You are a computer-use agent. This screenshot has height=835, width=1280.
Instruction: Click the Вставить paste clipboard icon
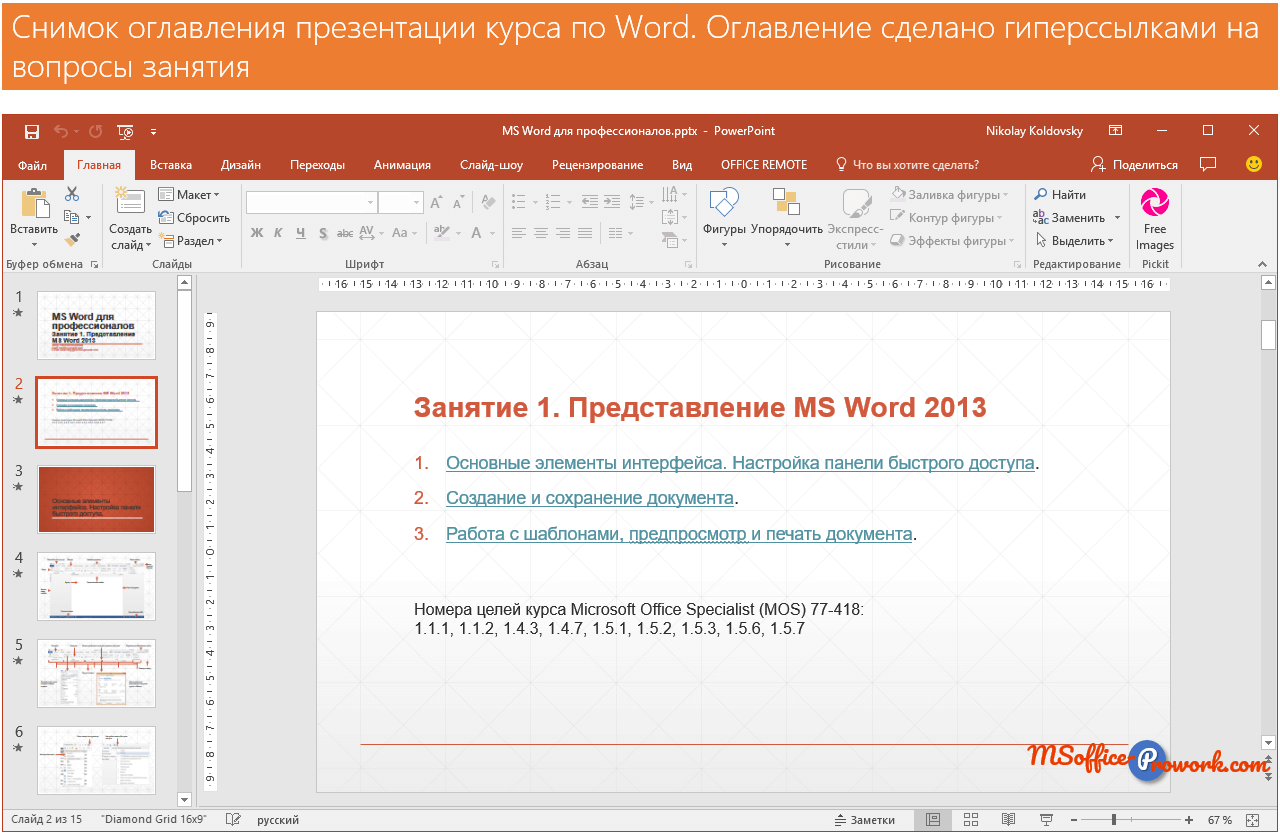35,204
